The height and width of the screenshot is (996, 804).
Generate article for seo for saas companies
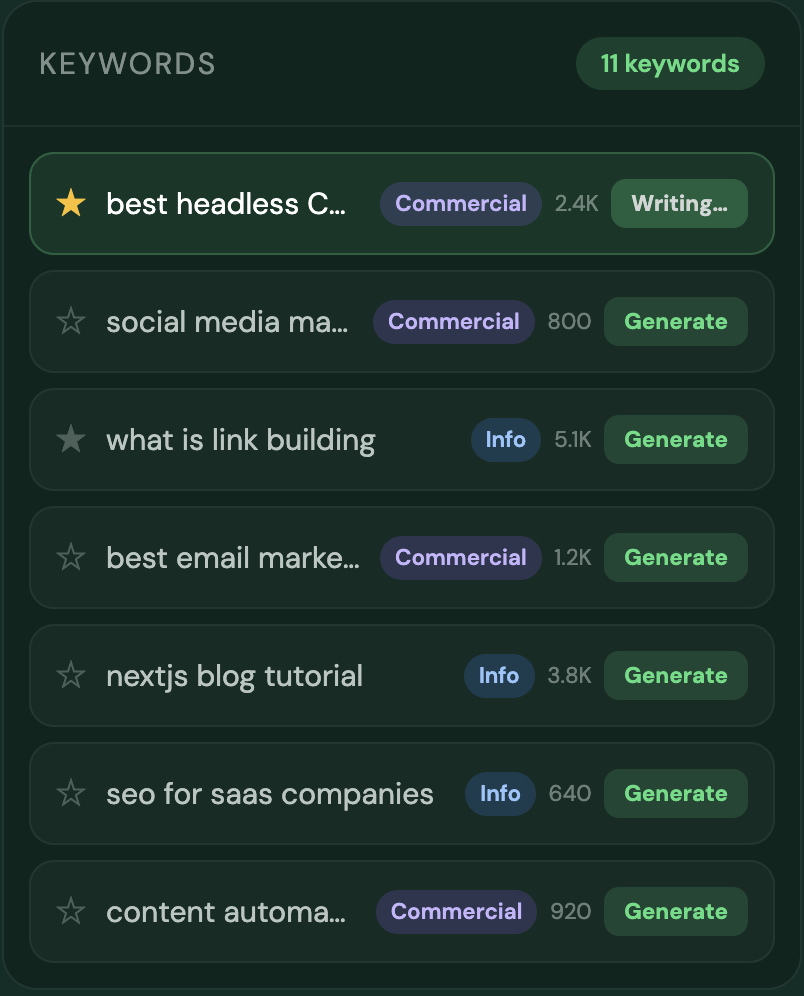point(675,794)
